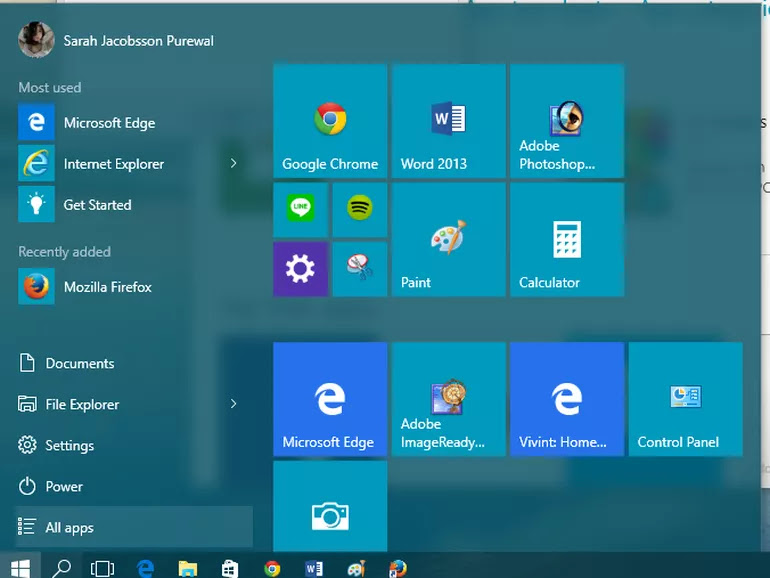Open the Google Chrome tile
The height and width of the screenshot is (578, 770).
[x=330, y=121]
